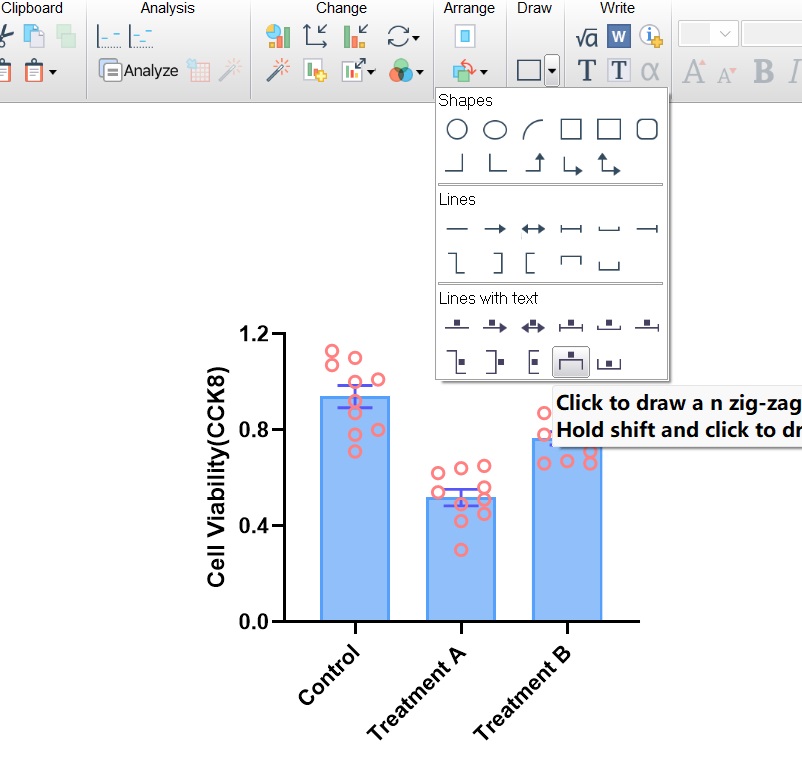
Task: Select the circle shape in Shapes
Action: click(x=457, y=129)
